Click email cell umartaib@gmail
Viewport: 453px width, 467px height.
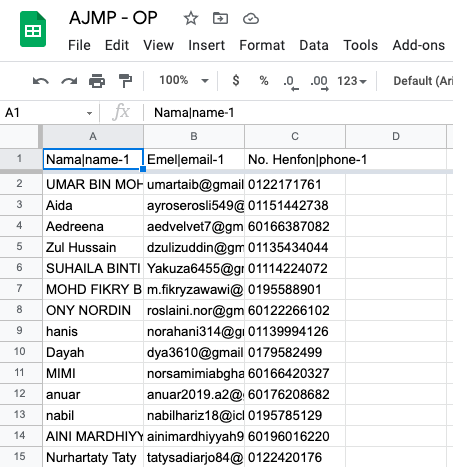[194, 184]
